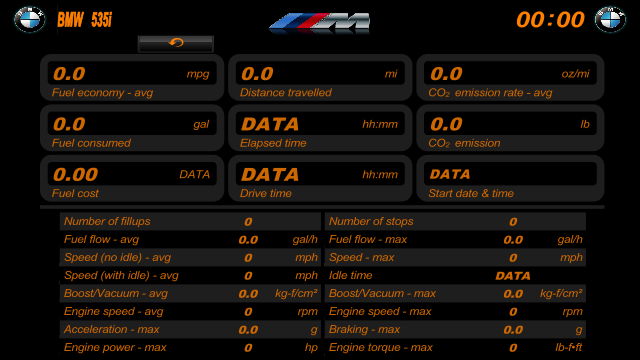Screen dimensions: 640x360
Task: Tap the Engine torque - max row
Action: (455, 347)
